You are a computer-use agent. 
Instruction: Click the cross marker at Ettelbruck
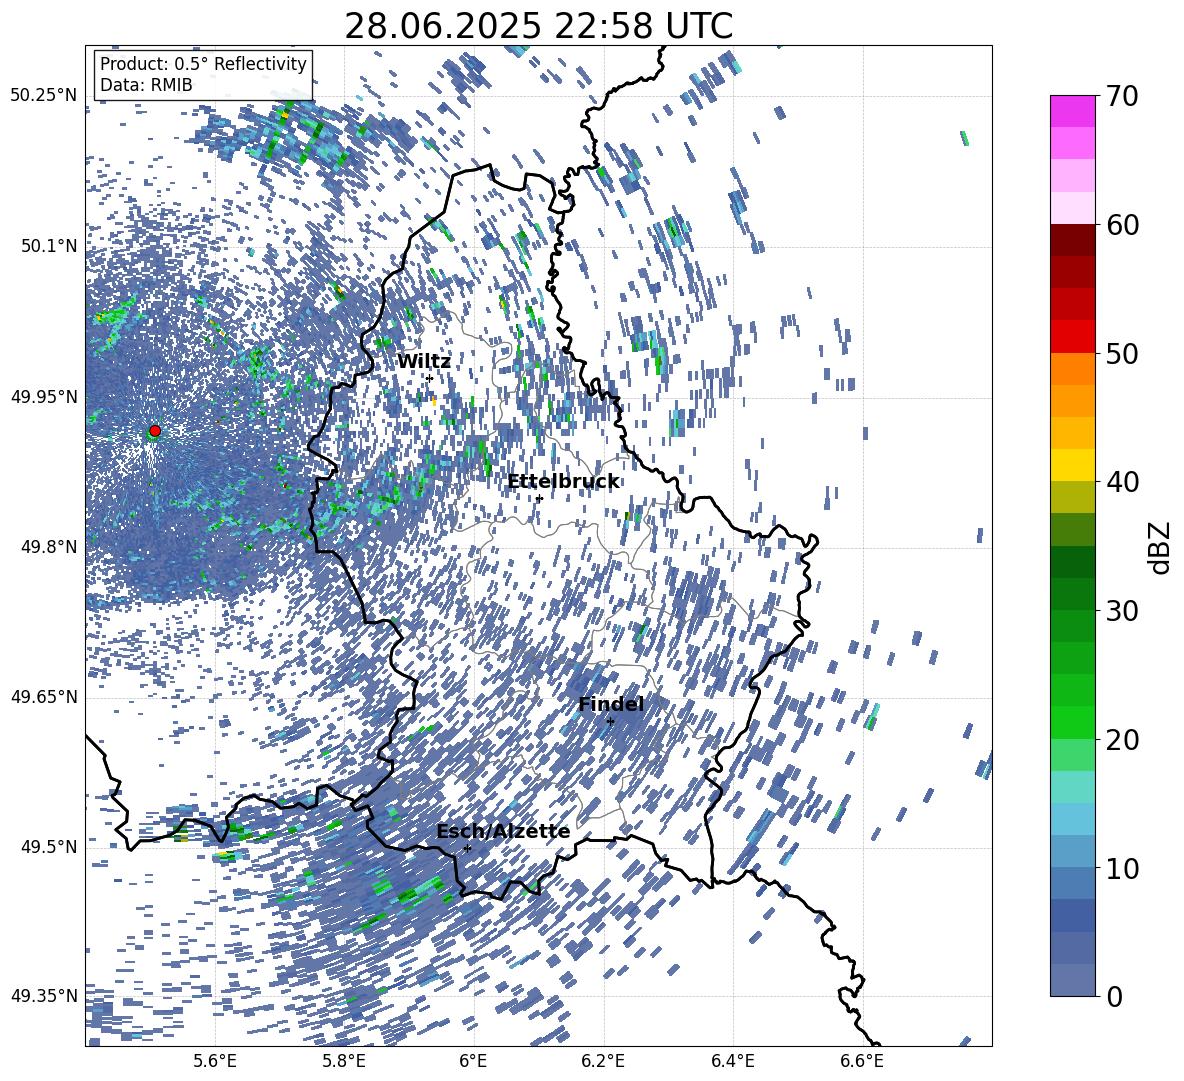539,498
